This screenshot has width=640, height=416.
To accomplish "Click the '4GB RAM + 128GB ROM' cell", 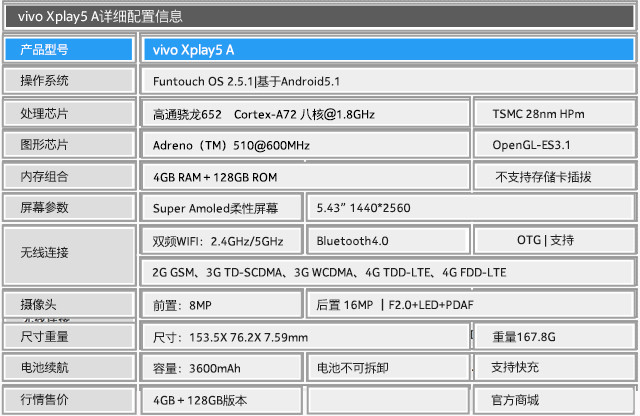I will 305,177.
